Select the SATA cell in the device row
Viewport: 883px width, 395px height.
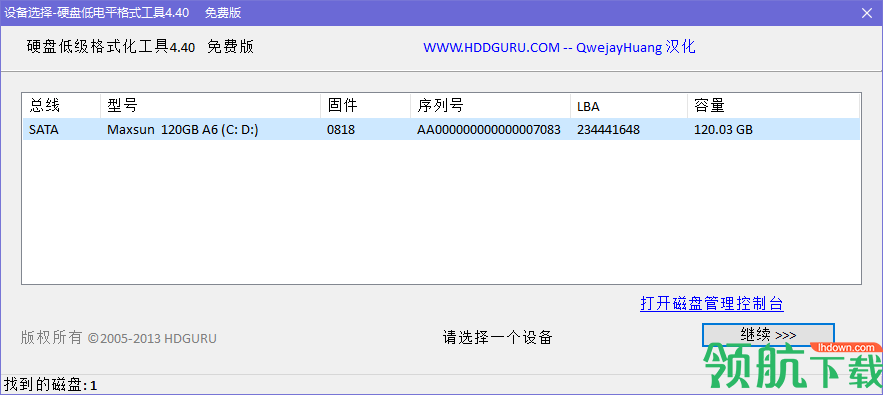click(x=44, y=130)
